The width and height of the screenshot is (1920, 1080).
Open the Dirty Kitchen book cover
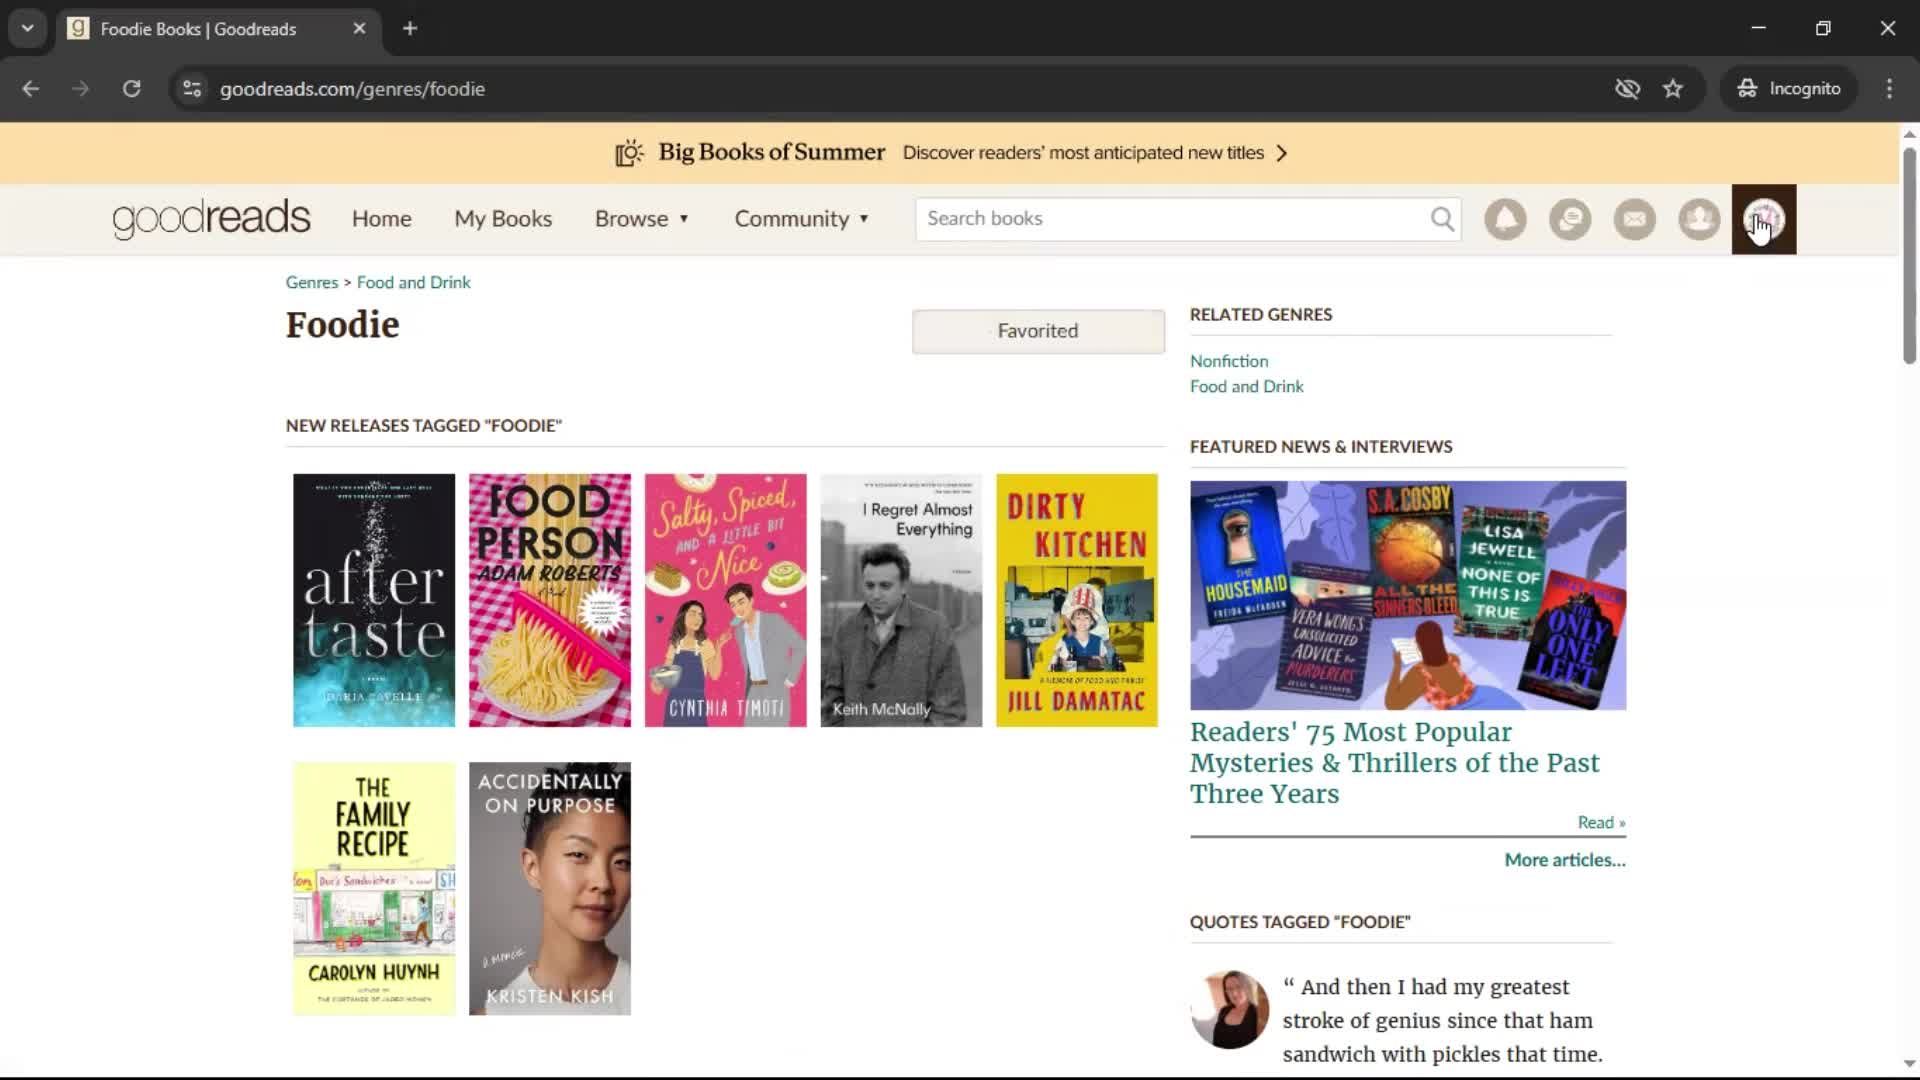pos(1077,600)
